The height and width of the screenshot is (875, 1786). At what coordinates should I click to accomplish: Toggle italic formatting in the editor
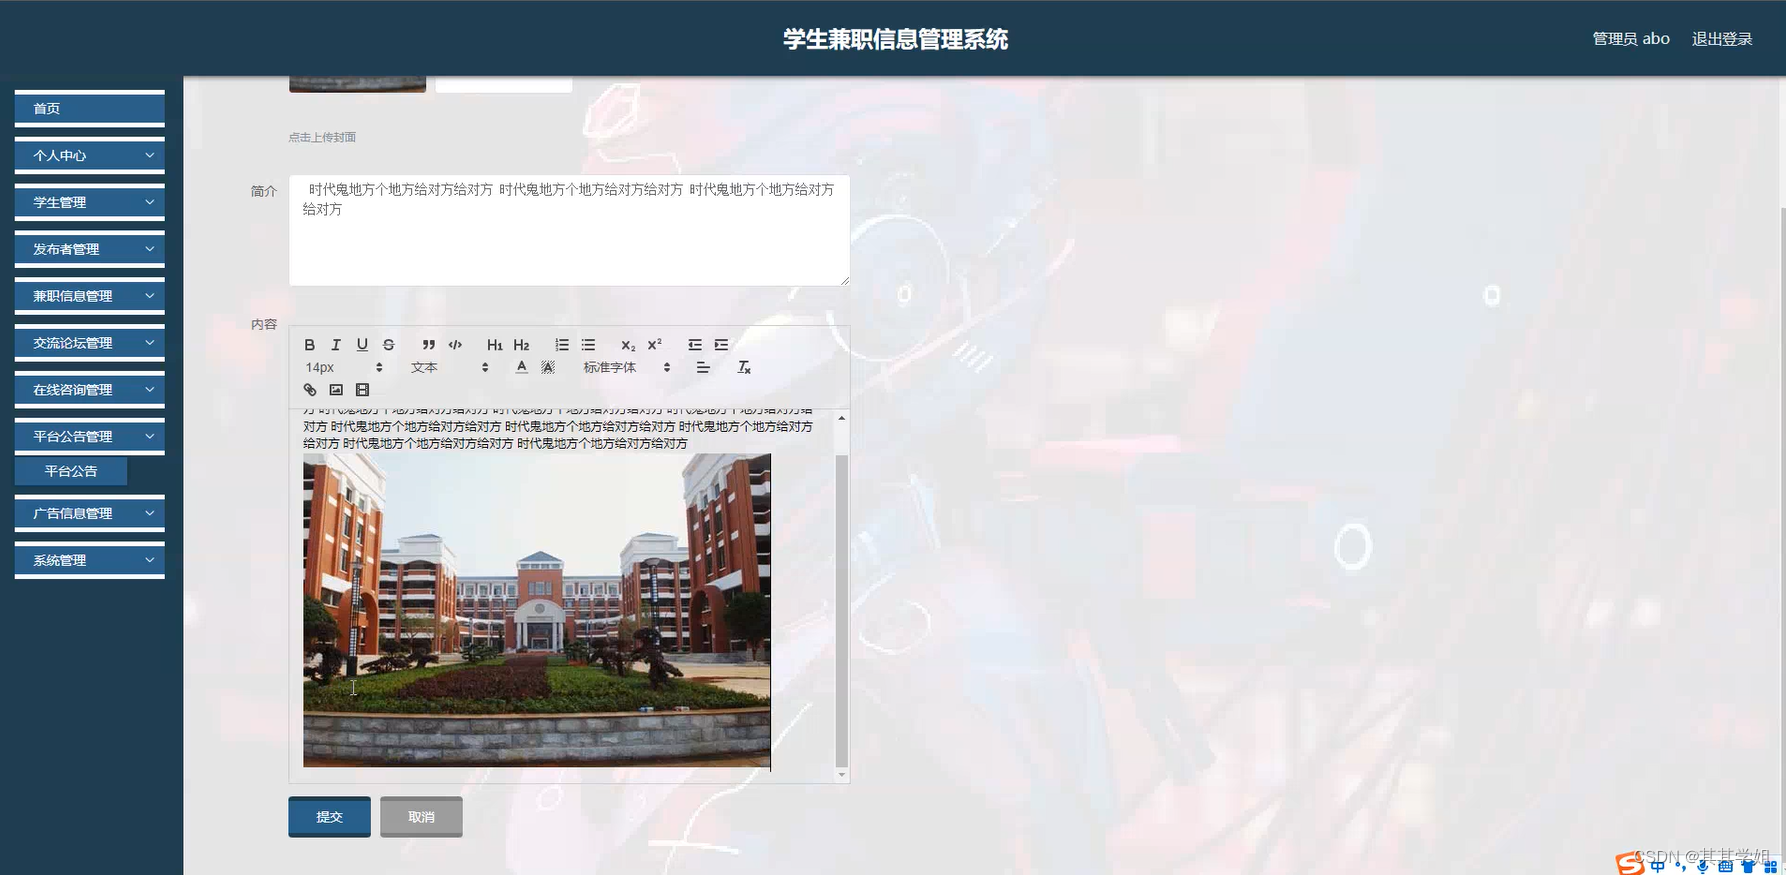336,345
